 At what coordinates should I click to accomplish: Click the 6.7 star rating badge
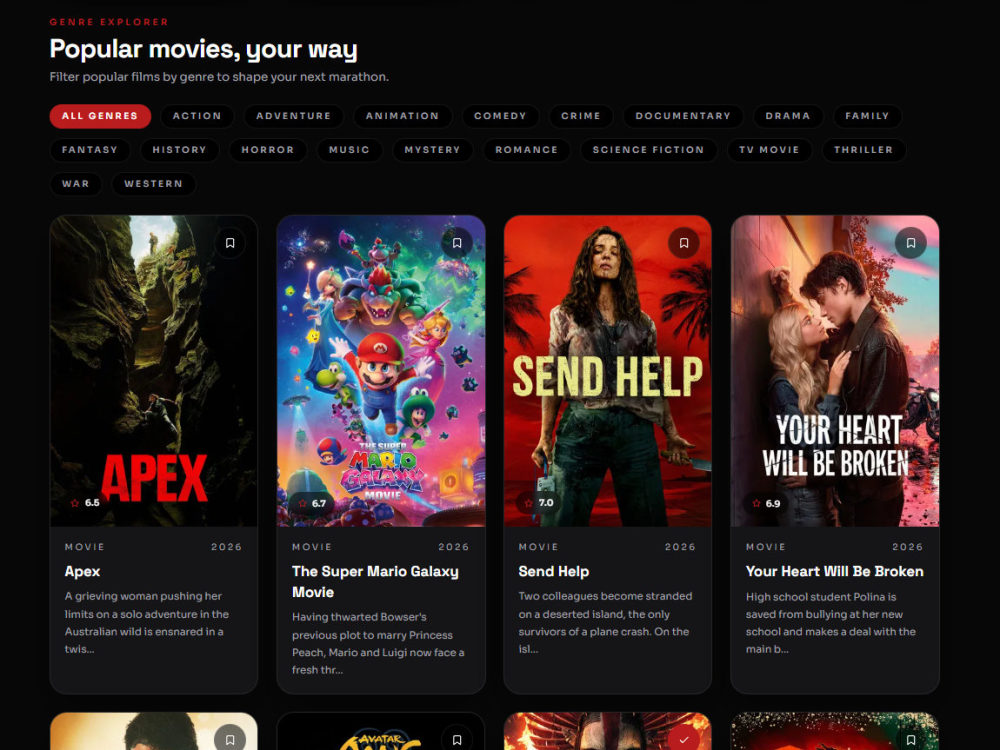coord(312,503)
